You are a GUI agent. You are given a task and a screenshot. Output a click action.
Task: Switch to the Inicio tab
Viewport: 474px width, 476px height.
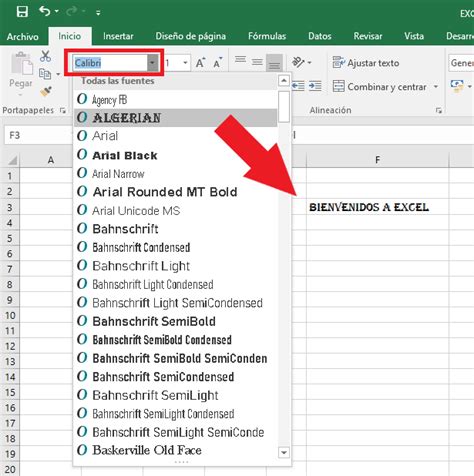click(x=70, y=36)
